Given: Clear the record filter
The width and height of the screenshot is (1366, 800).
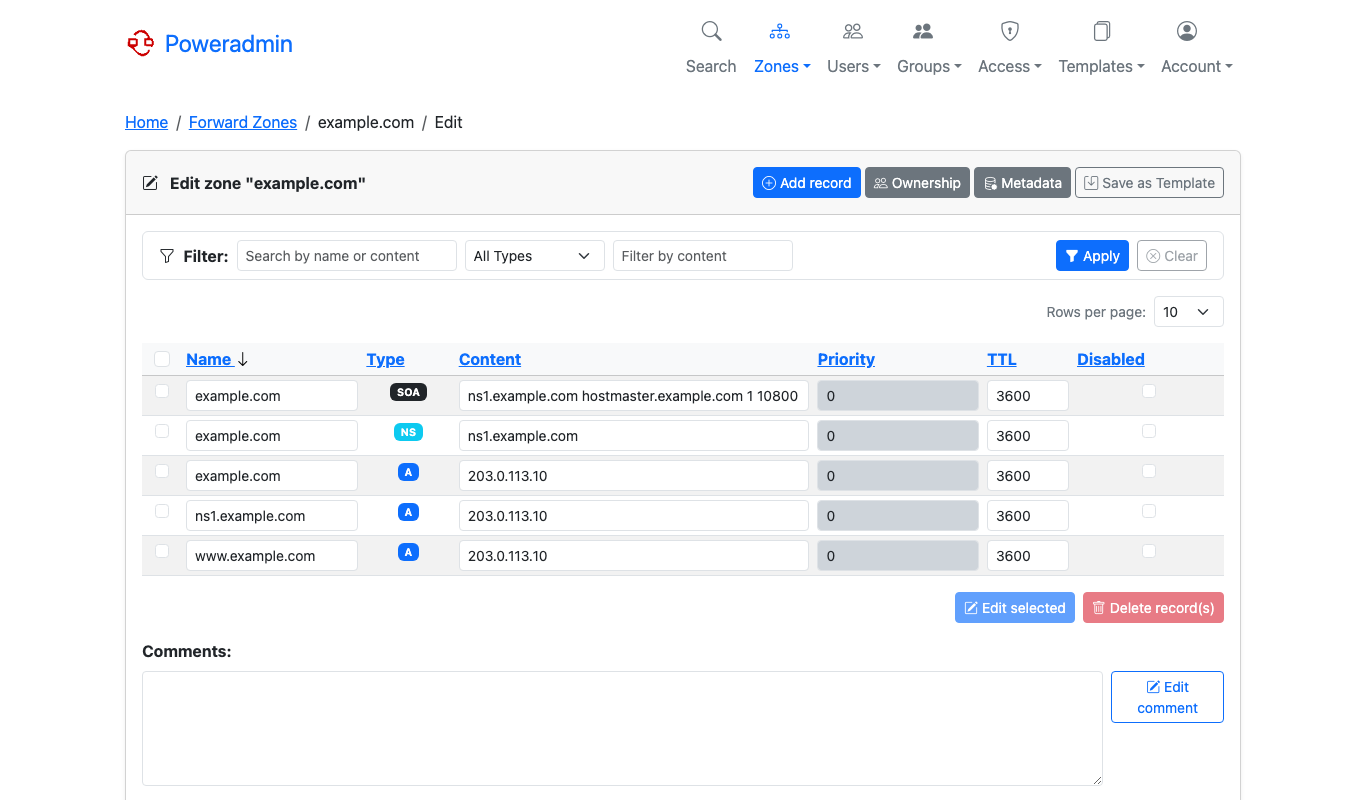Looking at the screenshot, I should tap(1172, 256).
